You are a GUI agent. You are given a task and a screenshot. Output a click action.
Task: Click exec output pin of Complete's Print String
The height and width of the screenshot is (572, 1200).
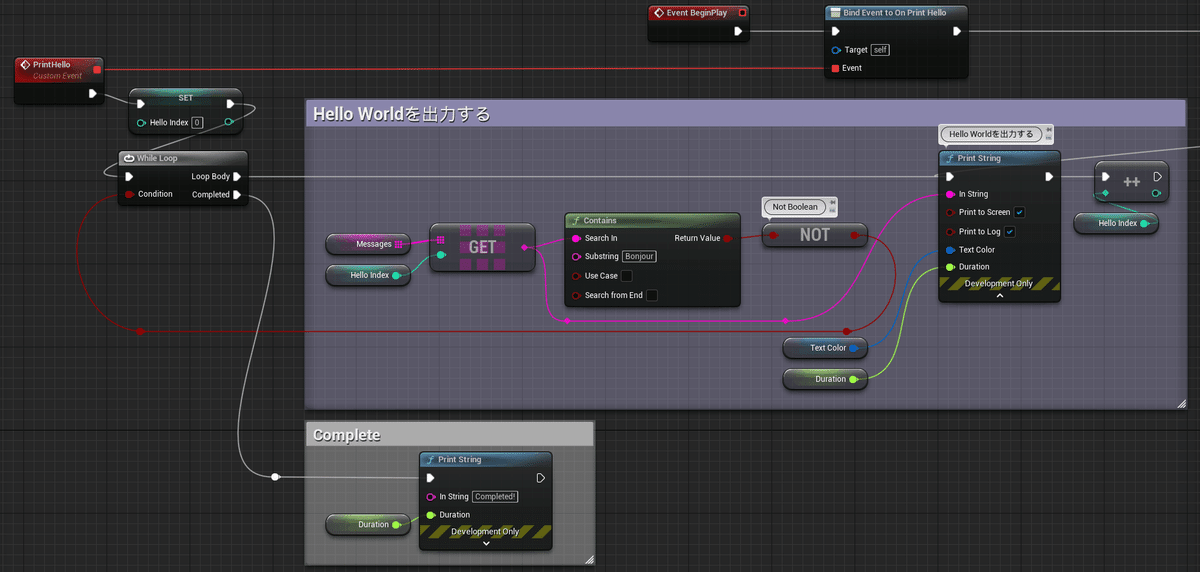(540, 478)
